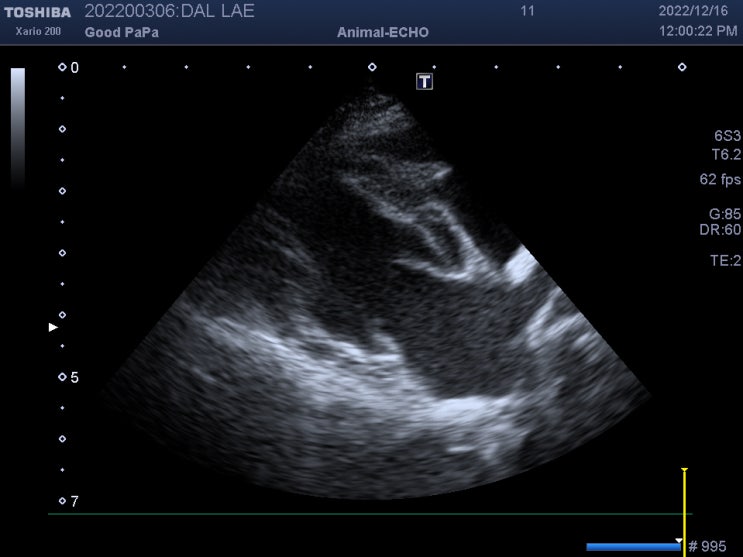Viewport: 743px width, 557px height.
Task: Click the 'TE:2' parameter
Action: pos(725,260)
